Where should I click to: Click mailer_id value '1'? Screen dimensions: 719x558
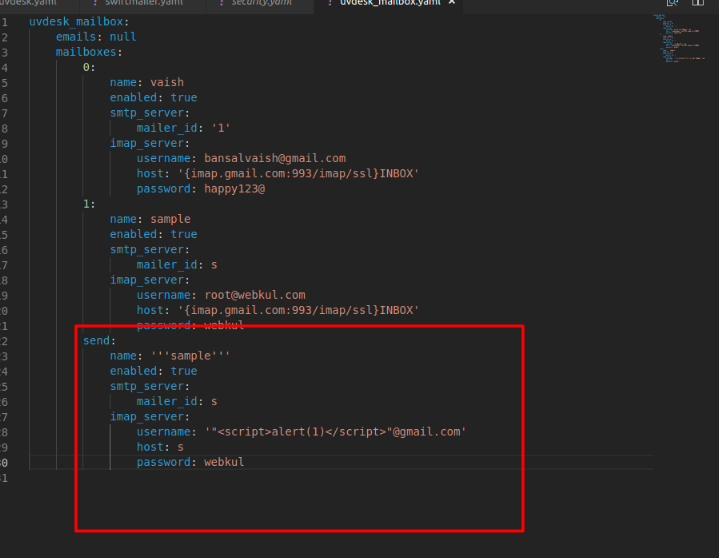[221, 128]
